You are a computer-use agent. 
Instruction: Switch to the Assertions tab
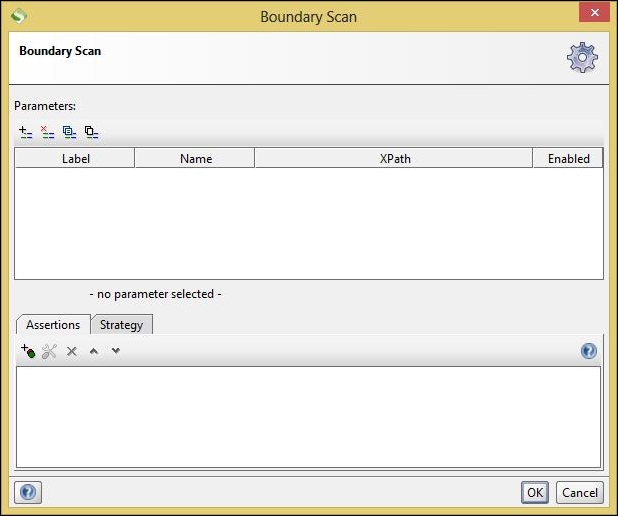53,325
